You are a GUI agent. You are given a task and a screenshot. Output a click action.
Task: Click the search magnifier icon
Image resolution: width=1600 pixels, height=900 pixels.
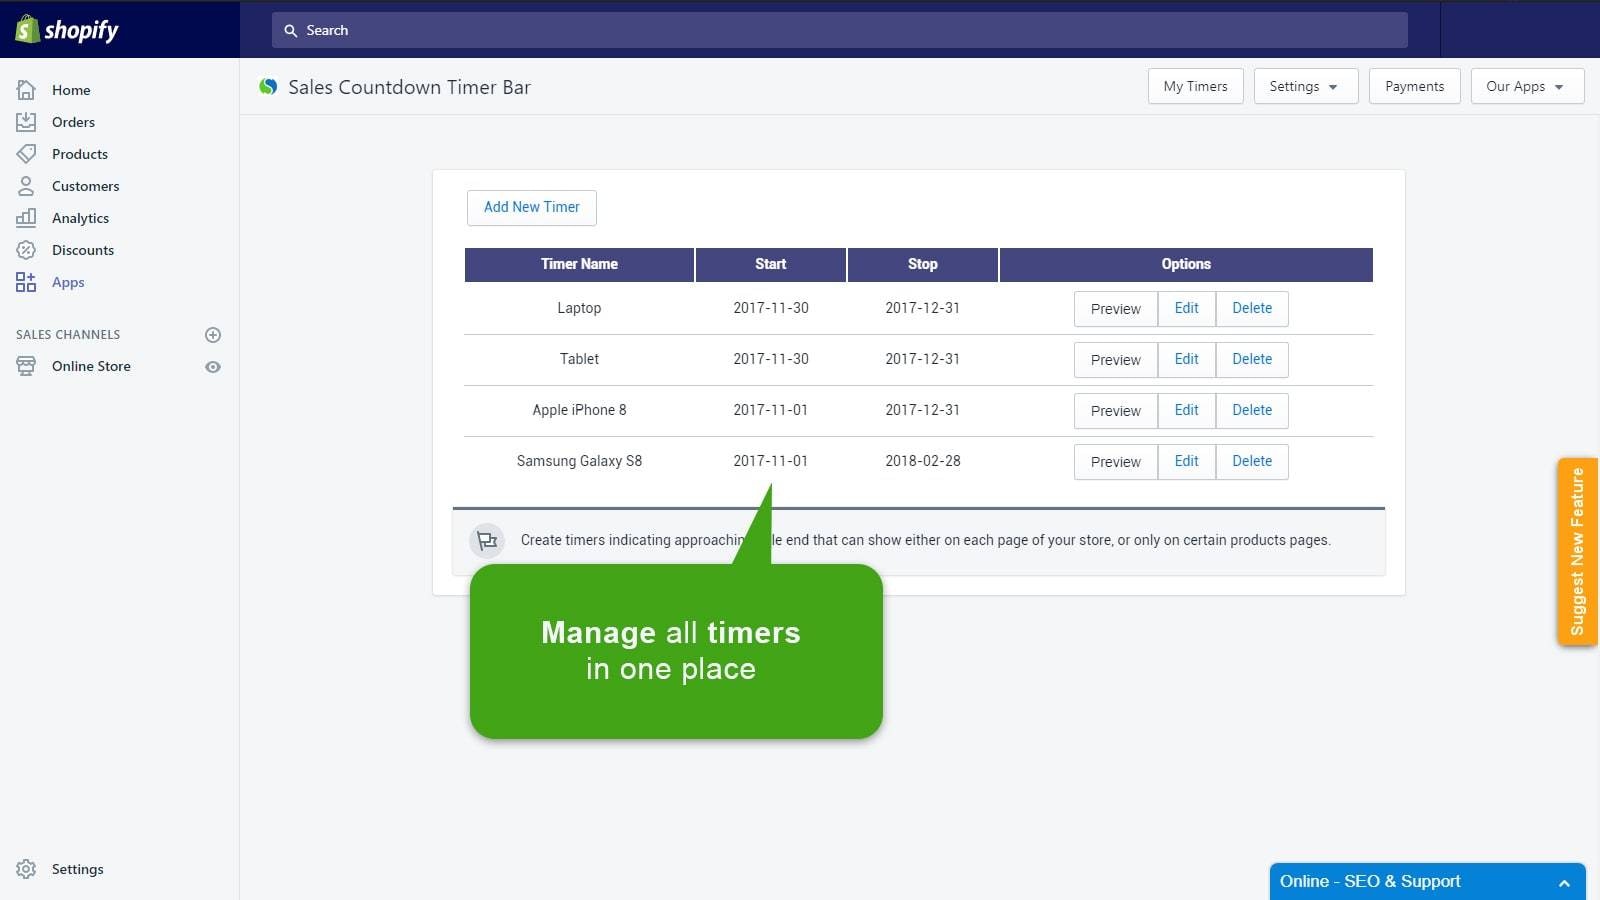291,31
